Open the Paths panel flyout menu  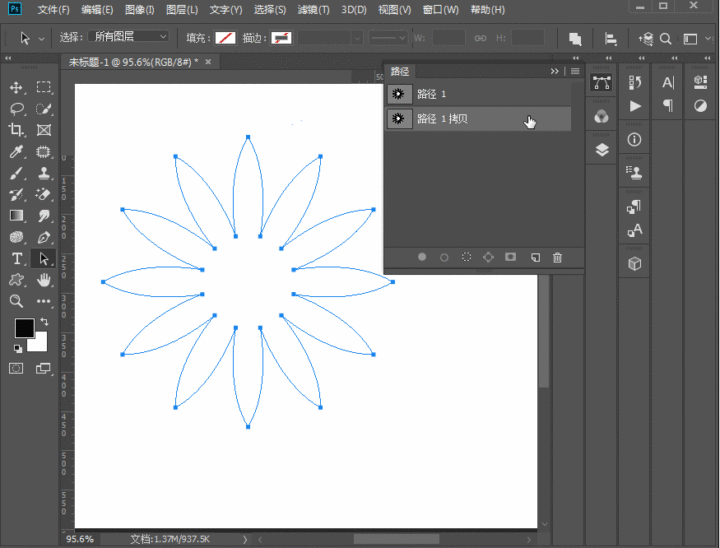tap(575, 71)
